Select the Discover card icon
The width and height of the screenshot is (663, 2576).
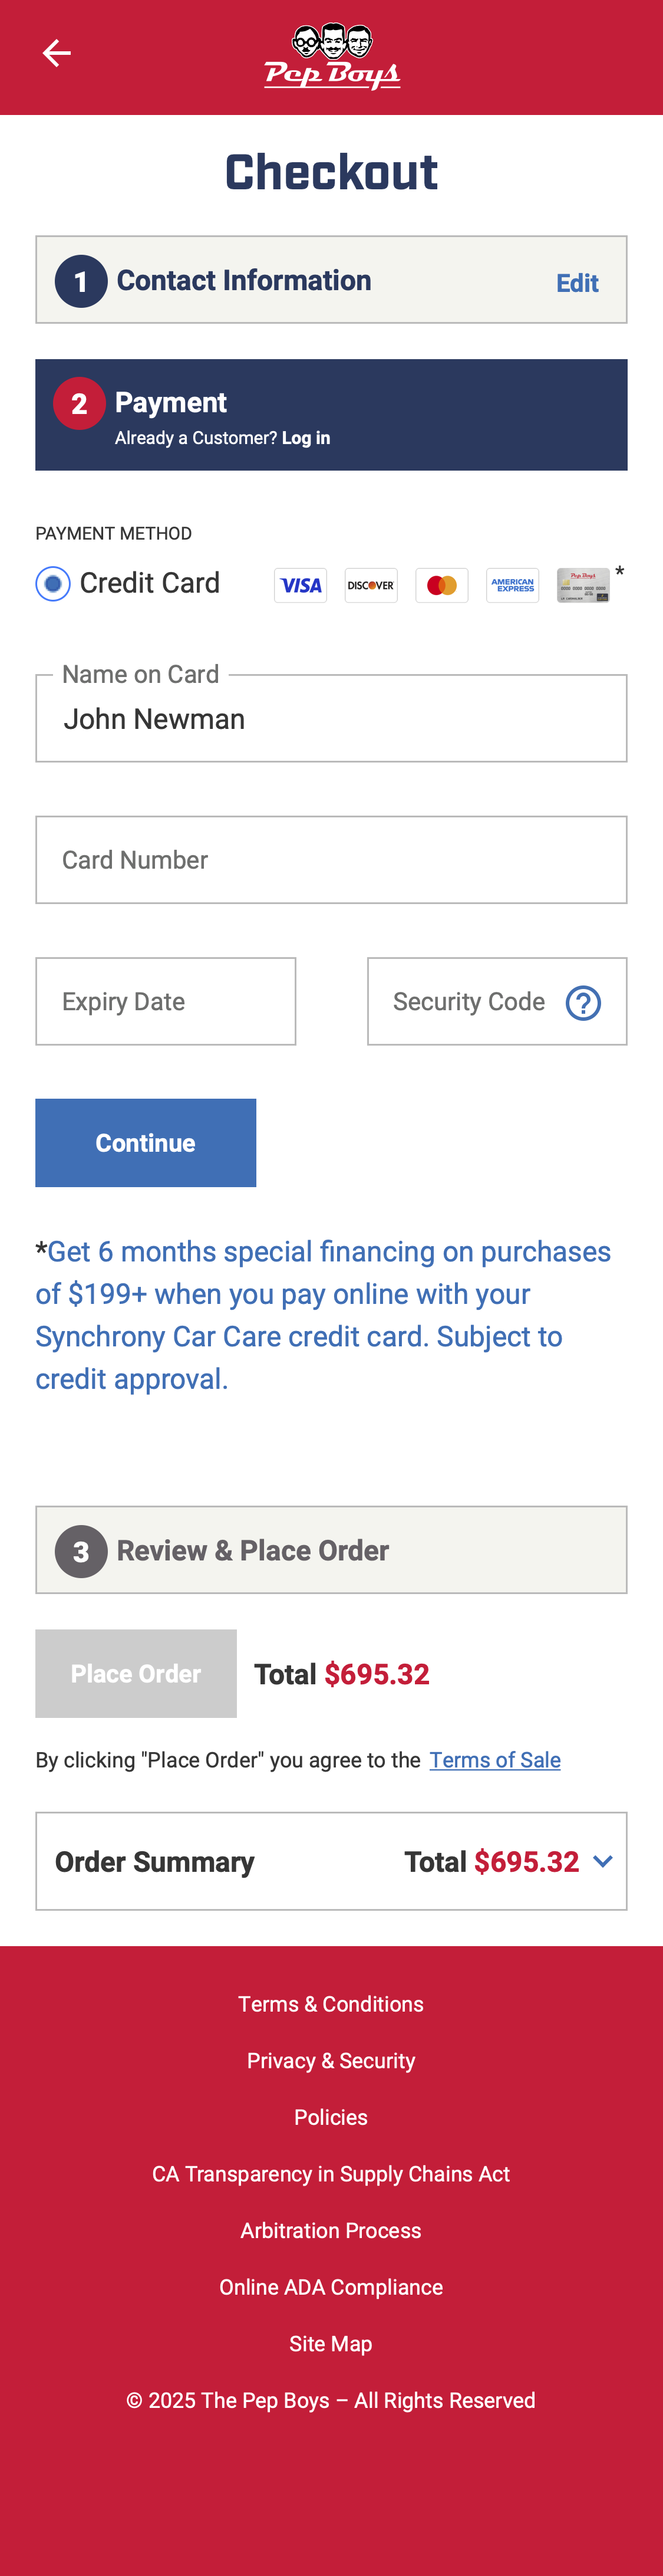point(371,585)
